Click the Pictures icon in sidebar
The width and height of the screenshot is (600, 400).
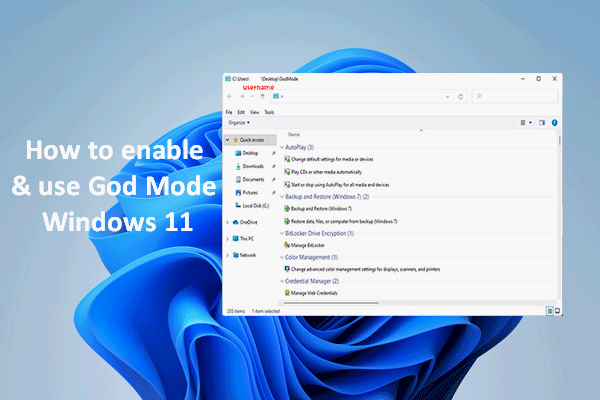coord(238,193)
